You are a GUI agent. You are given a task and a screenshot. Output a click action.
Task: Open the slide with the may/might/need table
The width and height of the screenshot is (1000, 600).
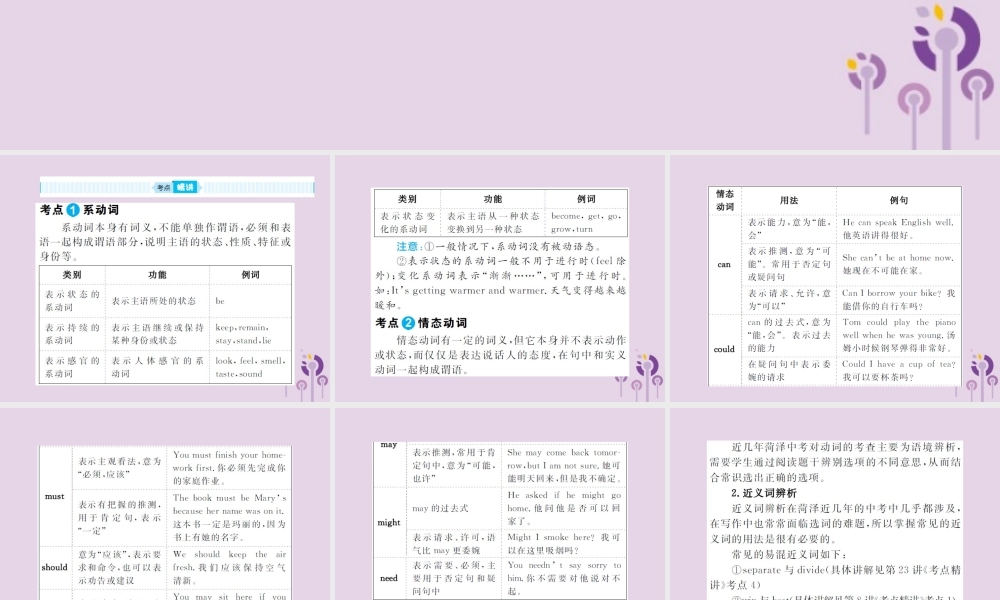[500, 504]
